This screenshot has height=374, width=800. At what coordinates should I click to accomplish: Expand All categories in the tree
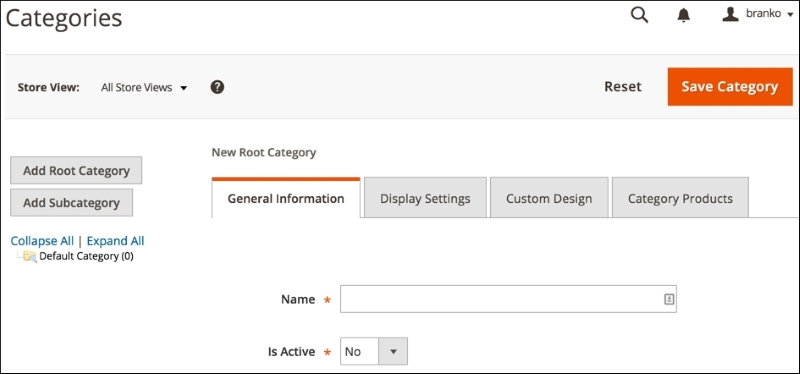[115, 241]
